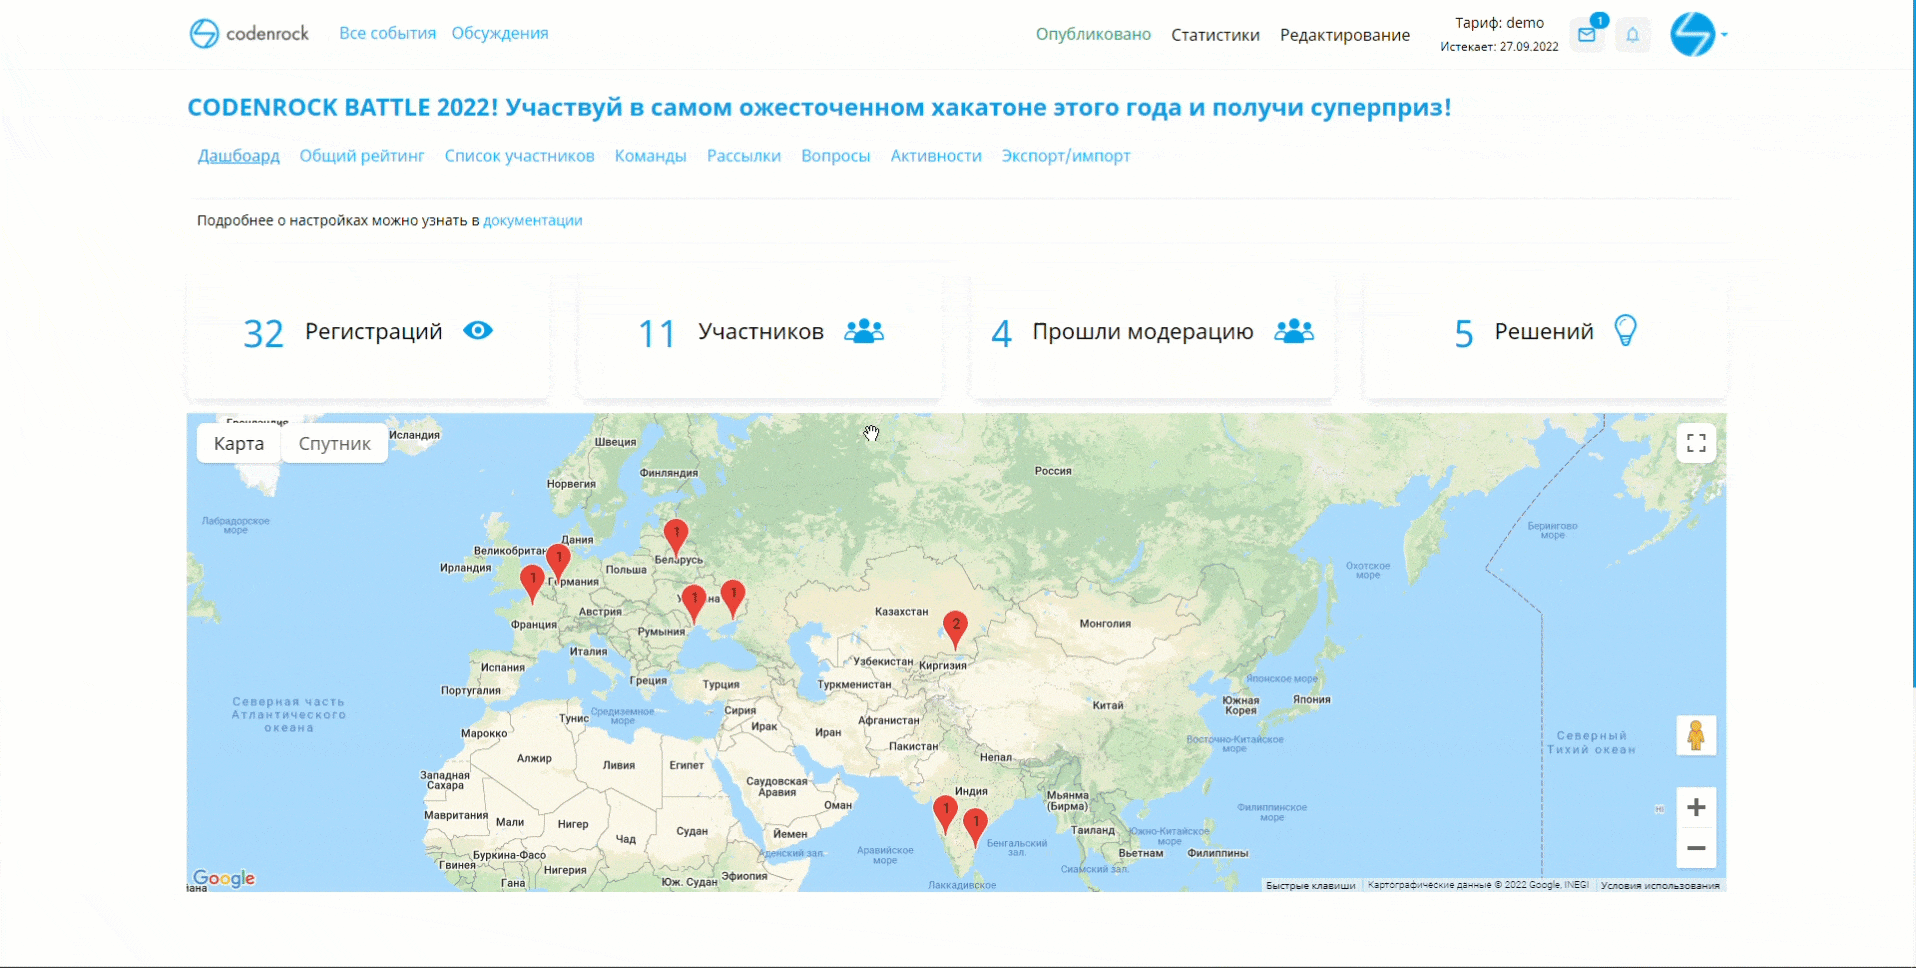
Task: Click the notification bell icon
Action: (x=1632, y=35)
